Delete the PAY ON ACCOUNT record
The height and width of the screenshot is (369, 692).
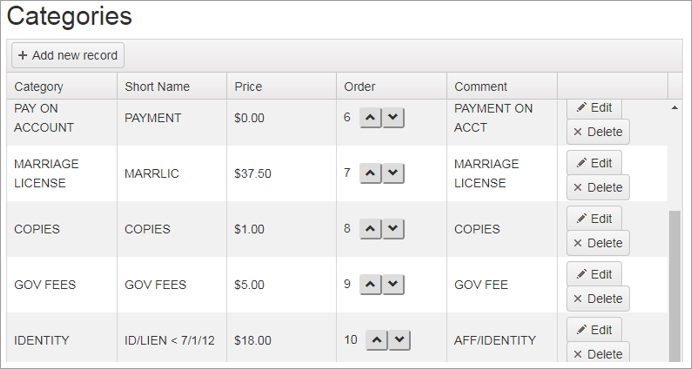[598, 132]
